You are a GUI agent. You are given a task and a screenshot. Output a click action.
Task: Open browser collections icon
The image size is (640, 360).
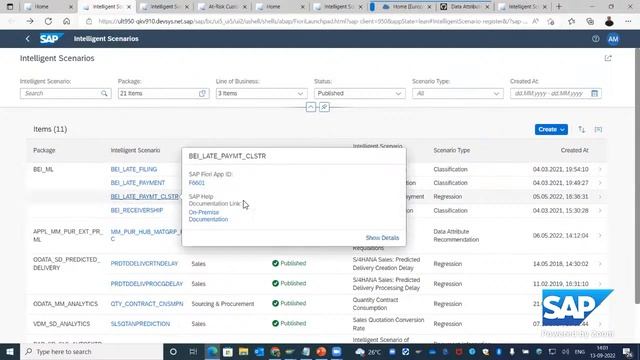click(590, 21)
